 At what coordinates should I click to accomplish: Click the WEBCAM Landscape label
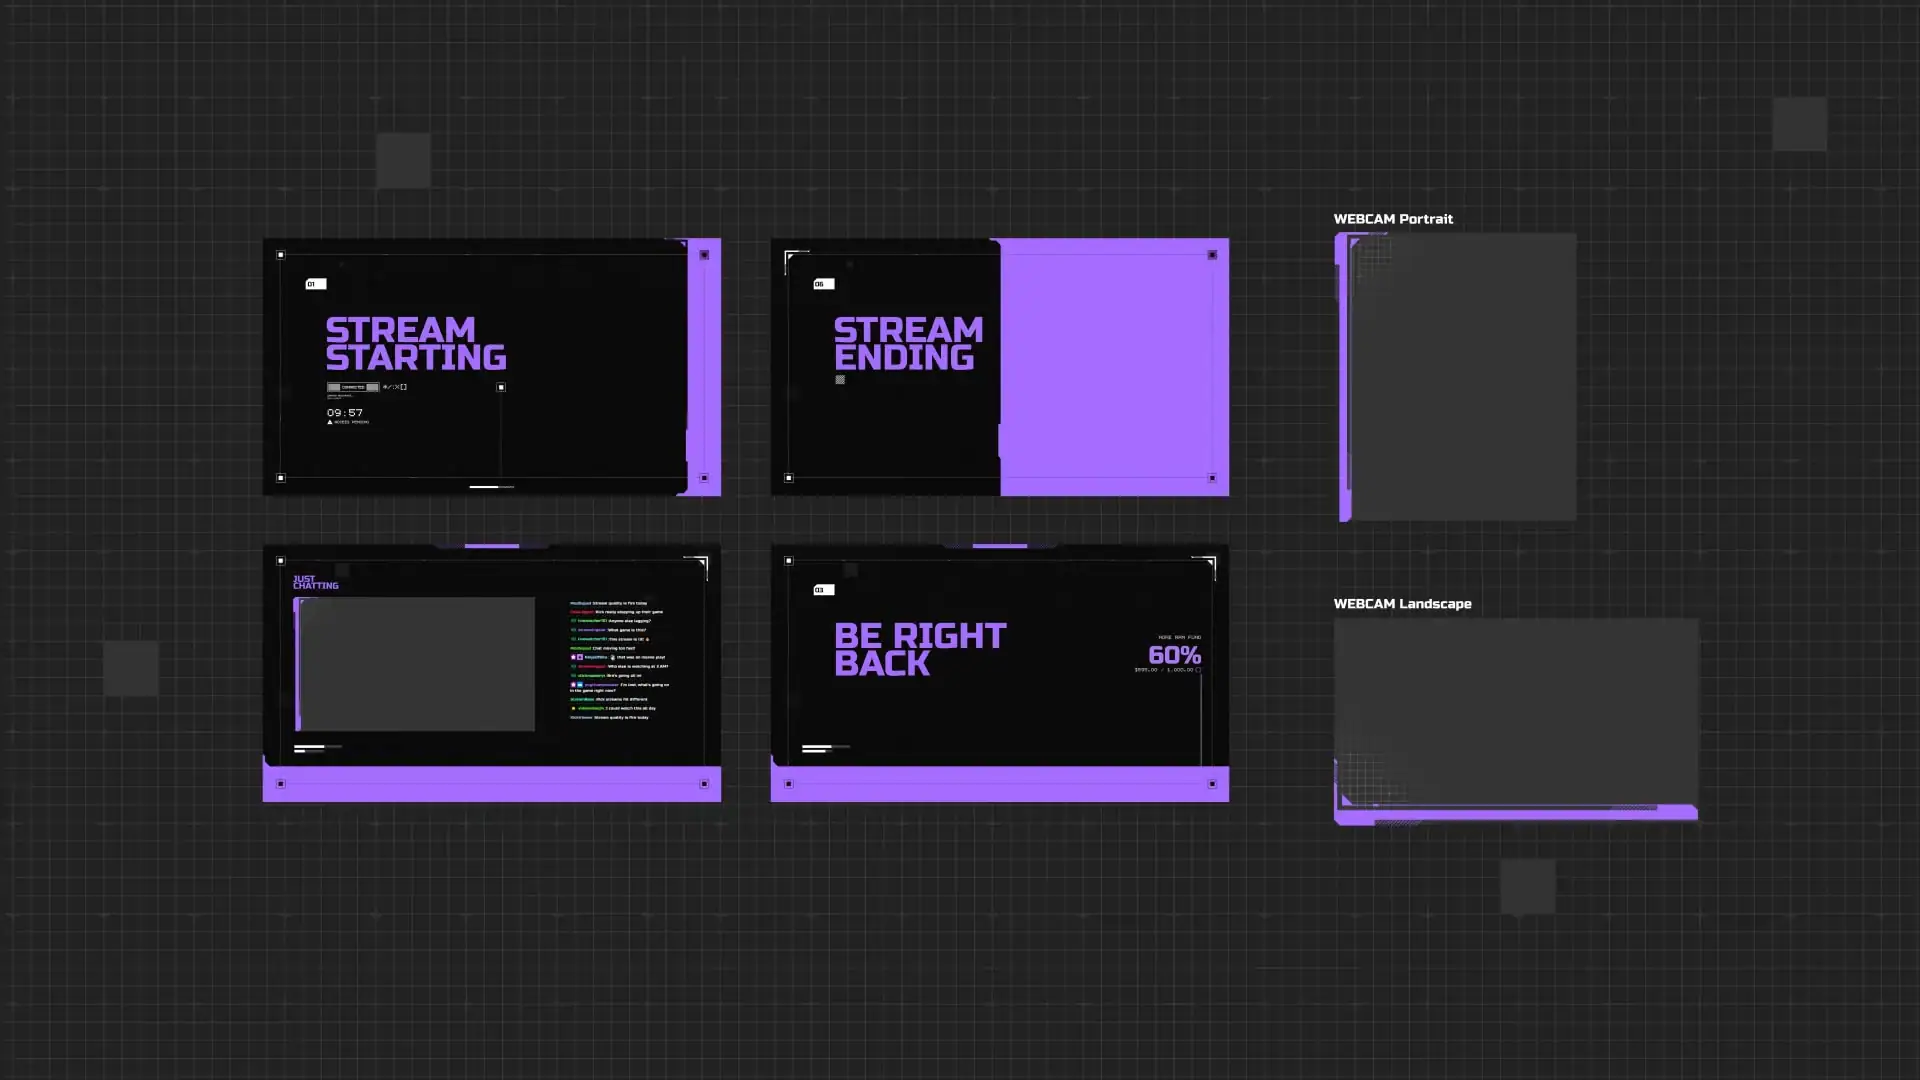[x=1402, y=604]
